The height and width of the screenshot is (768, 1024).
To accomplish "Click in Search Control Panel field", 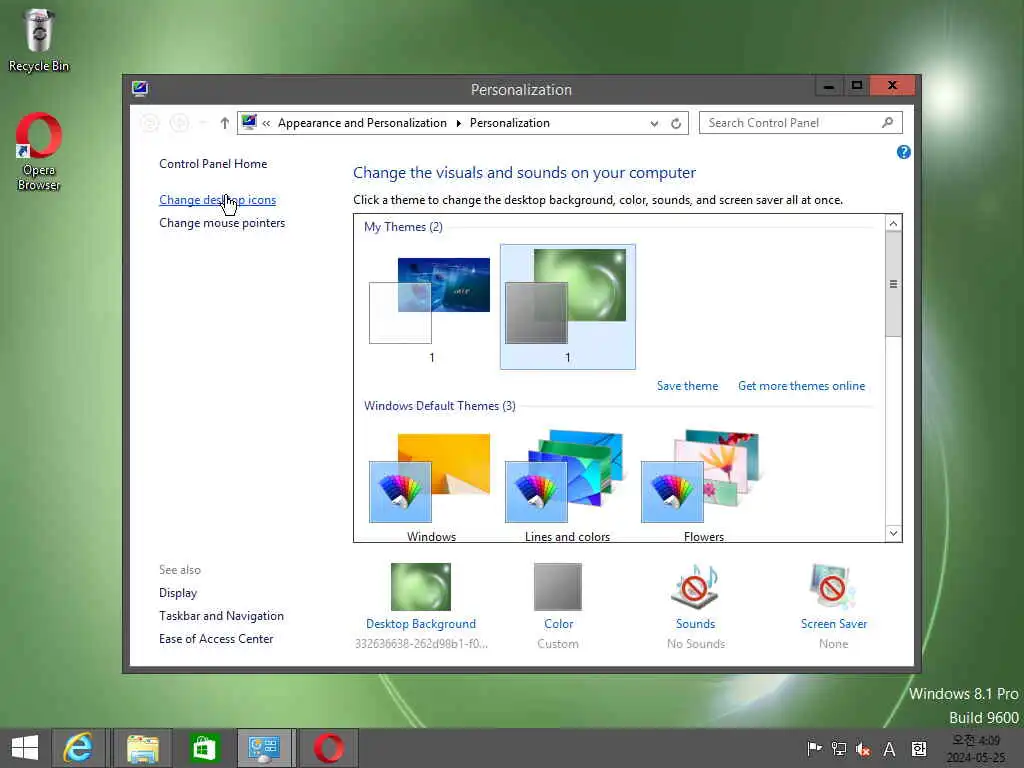I will click(801, 123).
